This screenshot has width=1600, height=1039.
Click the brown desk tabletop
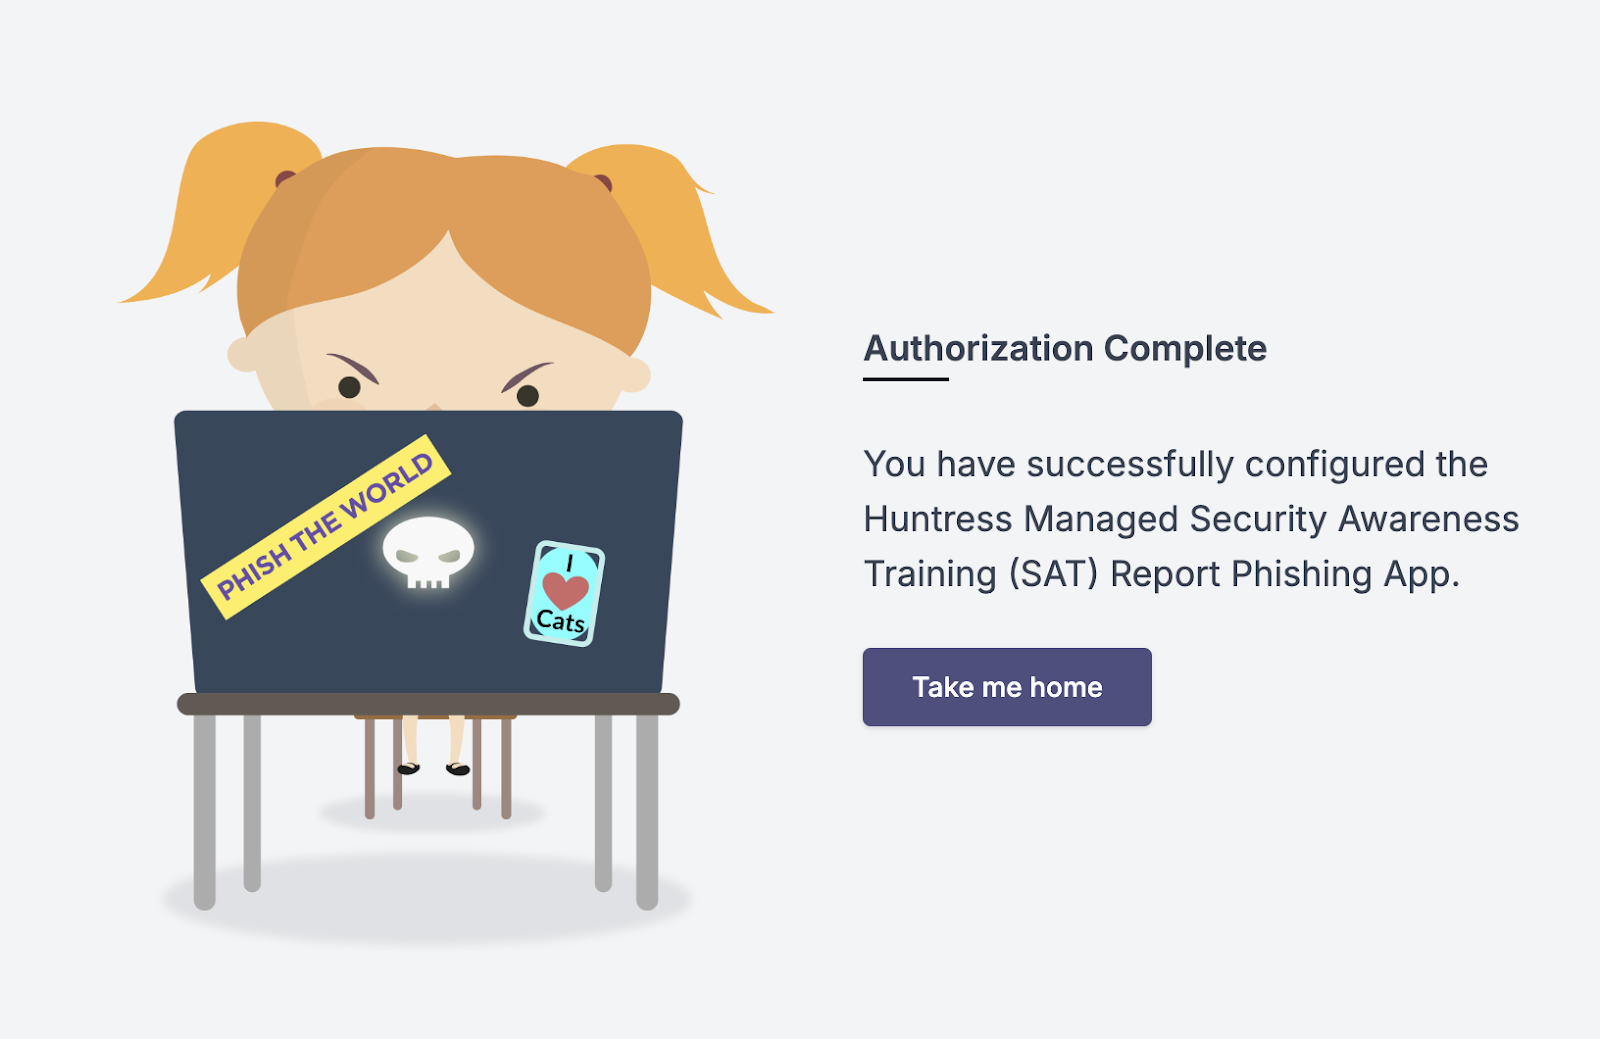(x=428, y=704)
